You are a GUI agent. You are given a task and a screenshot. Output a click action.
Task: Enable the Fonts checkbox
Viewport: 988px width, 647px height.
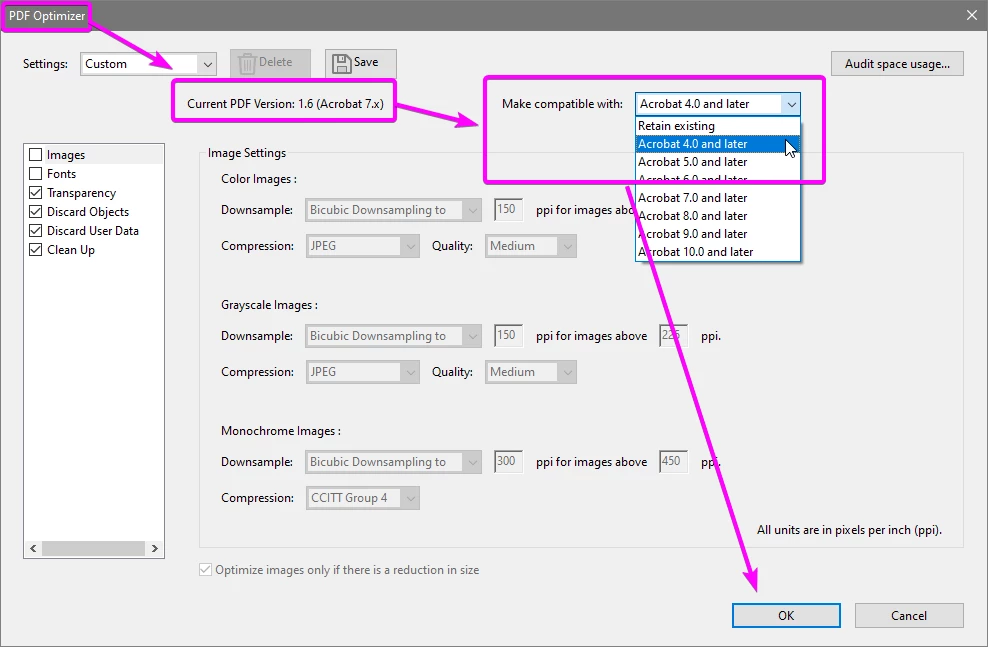pos(36,174)
